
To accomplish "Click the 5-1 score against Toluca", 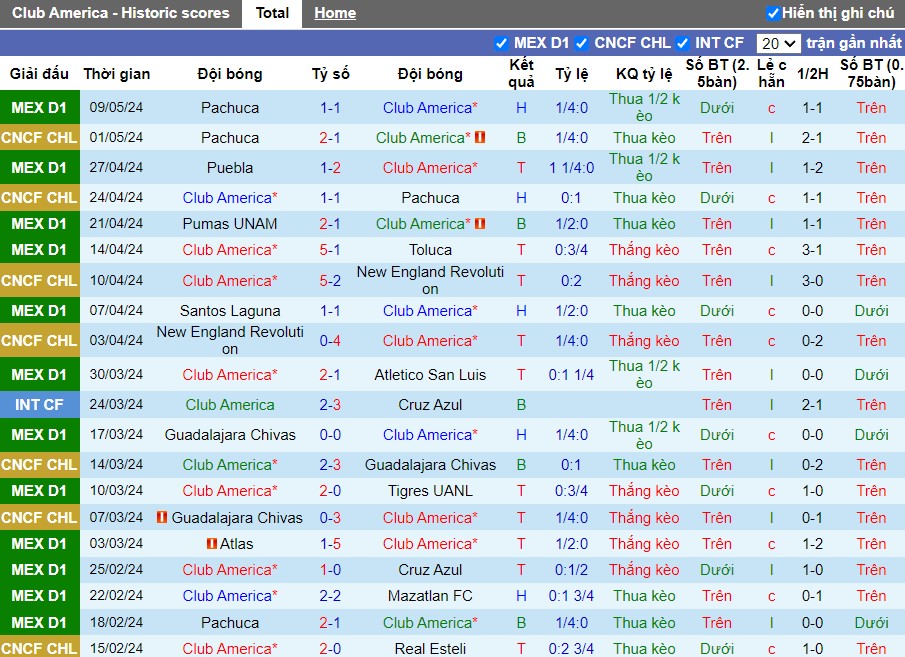I will coord(330,250).
